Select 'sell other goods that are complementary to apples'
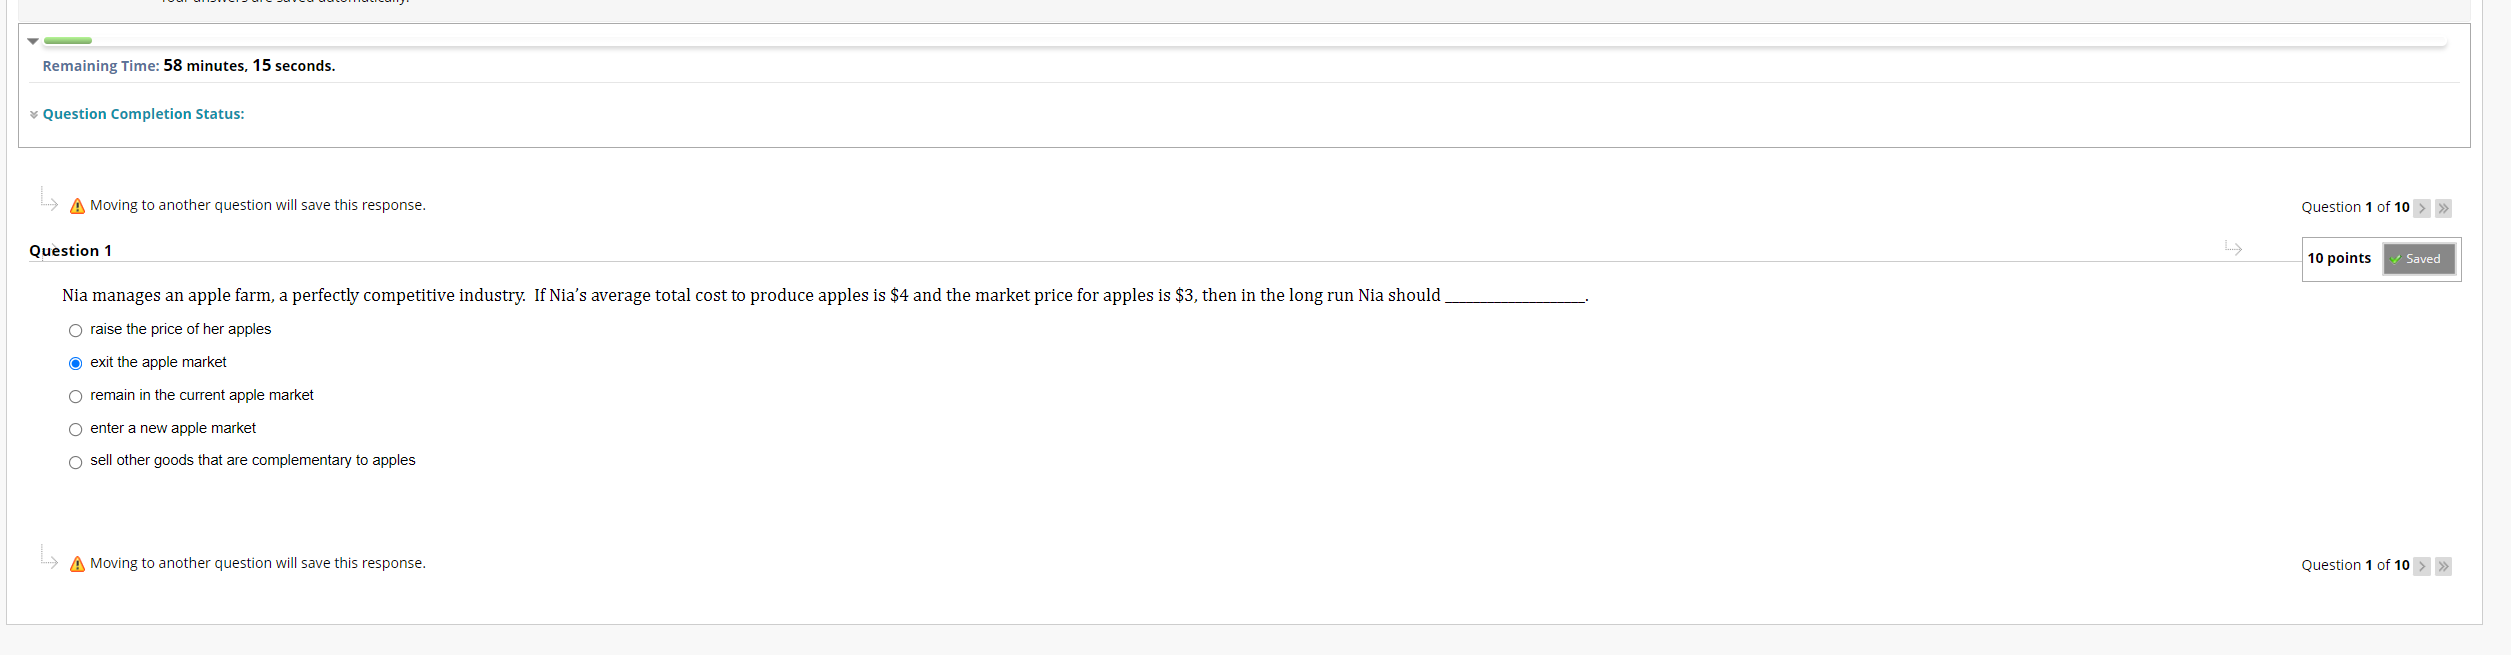2511x655 pixels. tap(76, 462)
